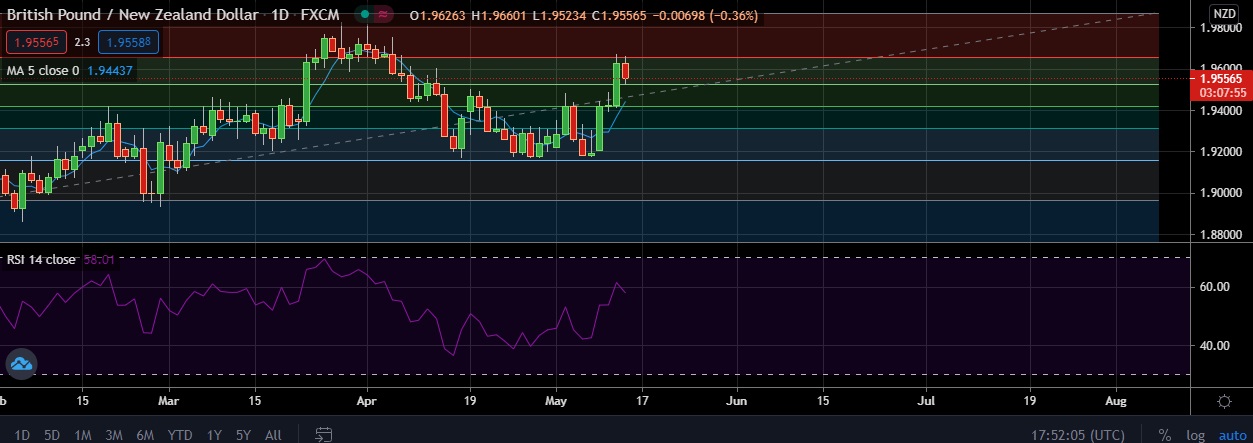
Task: Click the 1.98000 price axis label
Action: pos(1219,28)
